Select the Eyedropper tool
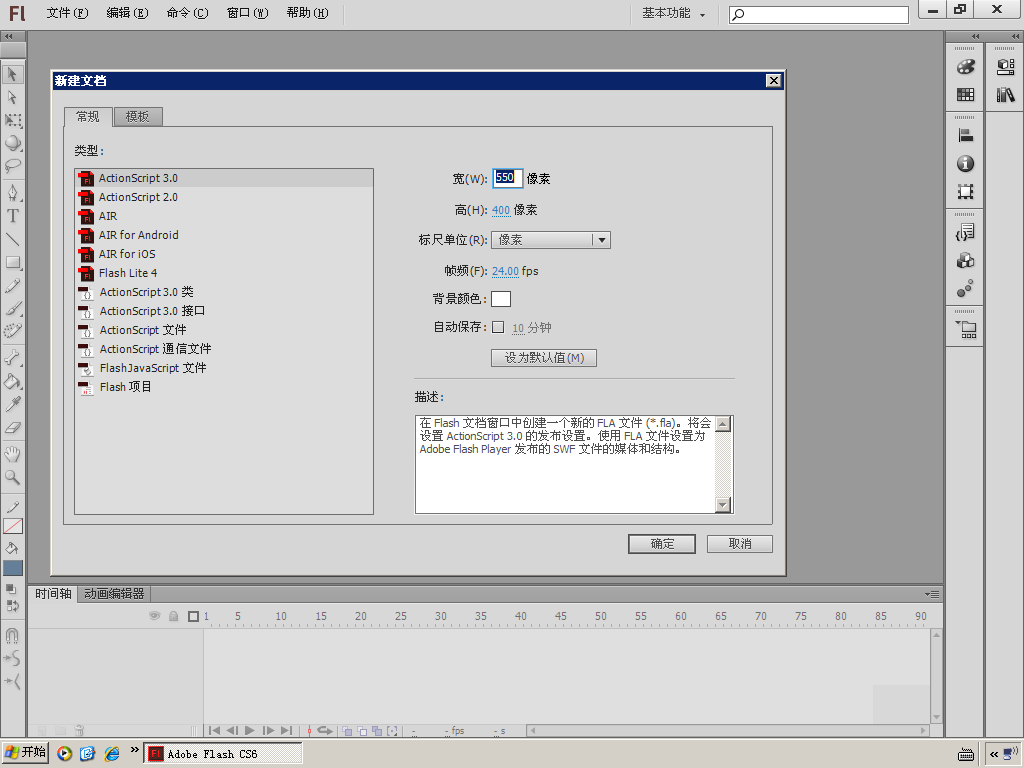 [12, 404]
